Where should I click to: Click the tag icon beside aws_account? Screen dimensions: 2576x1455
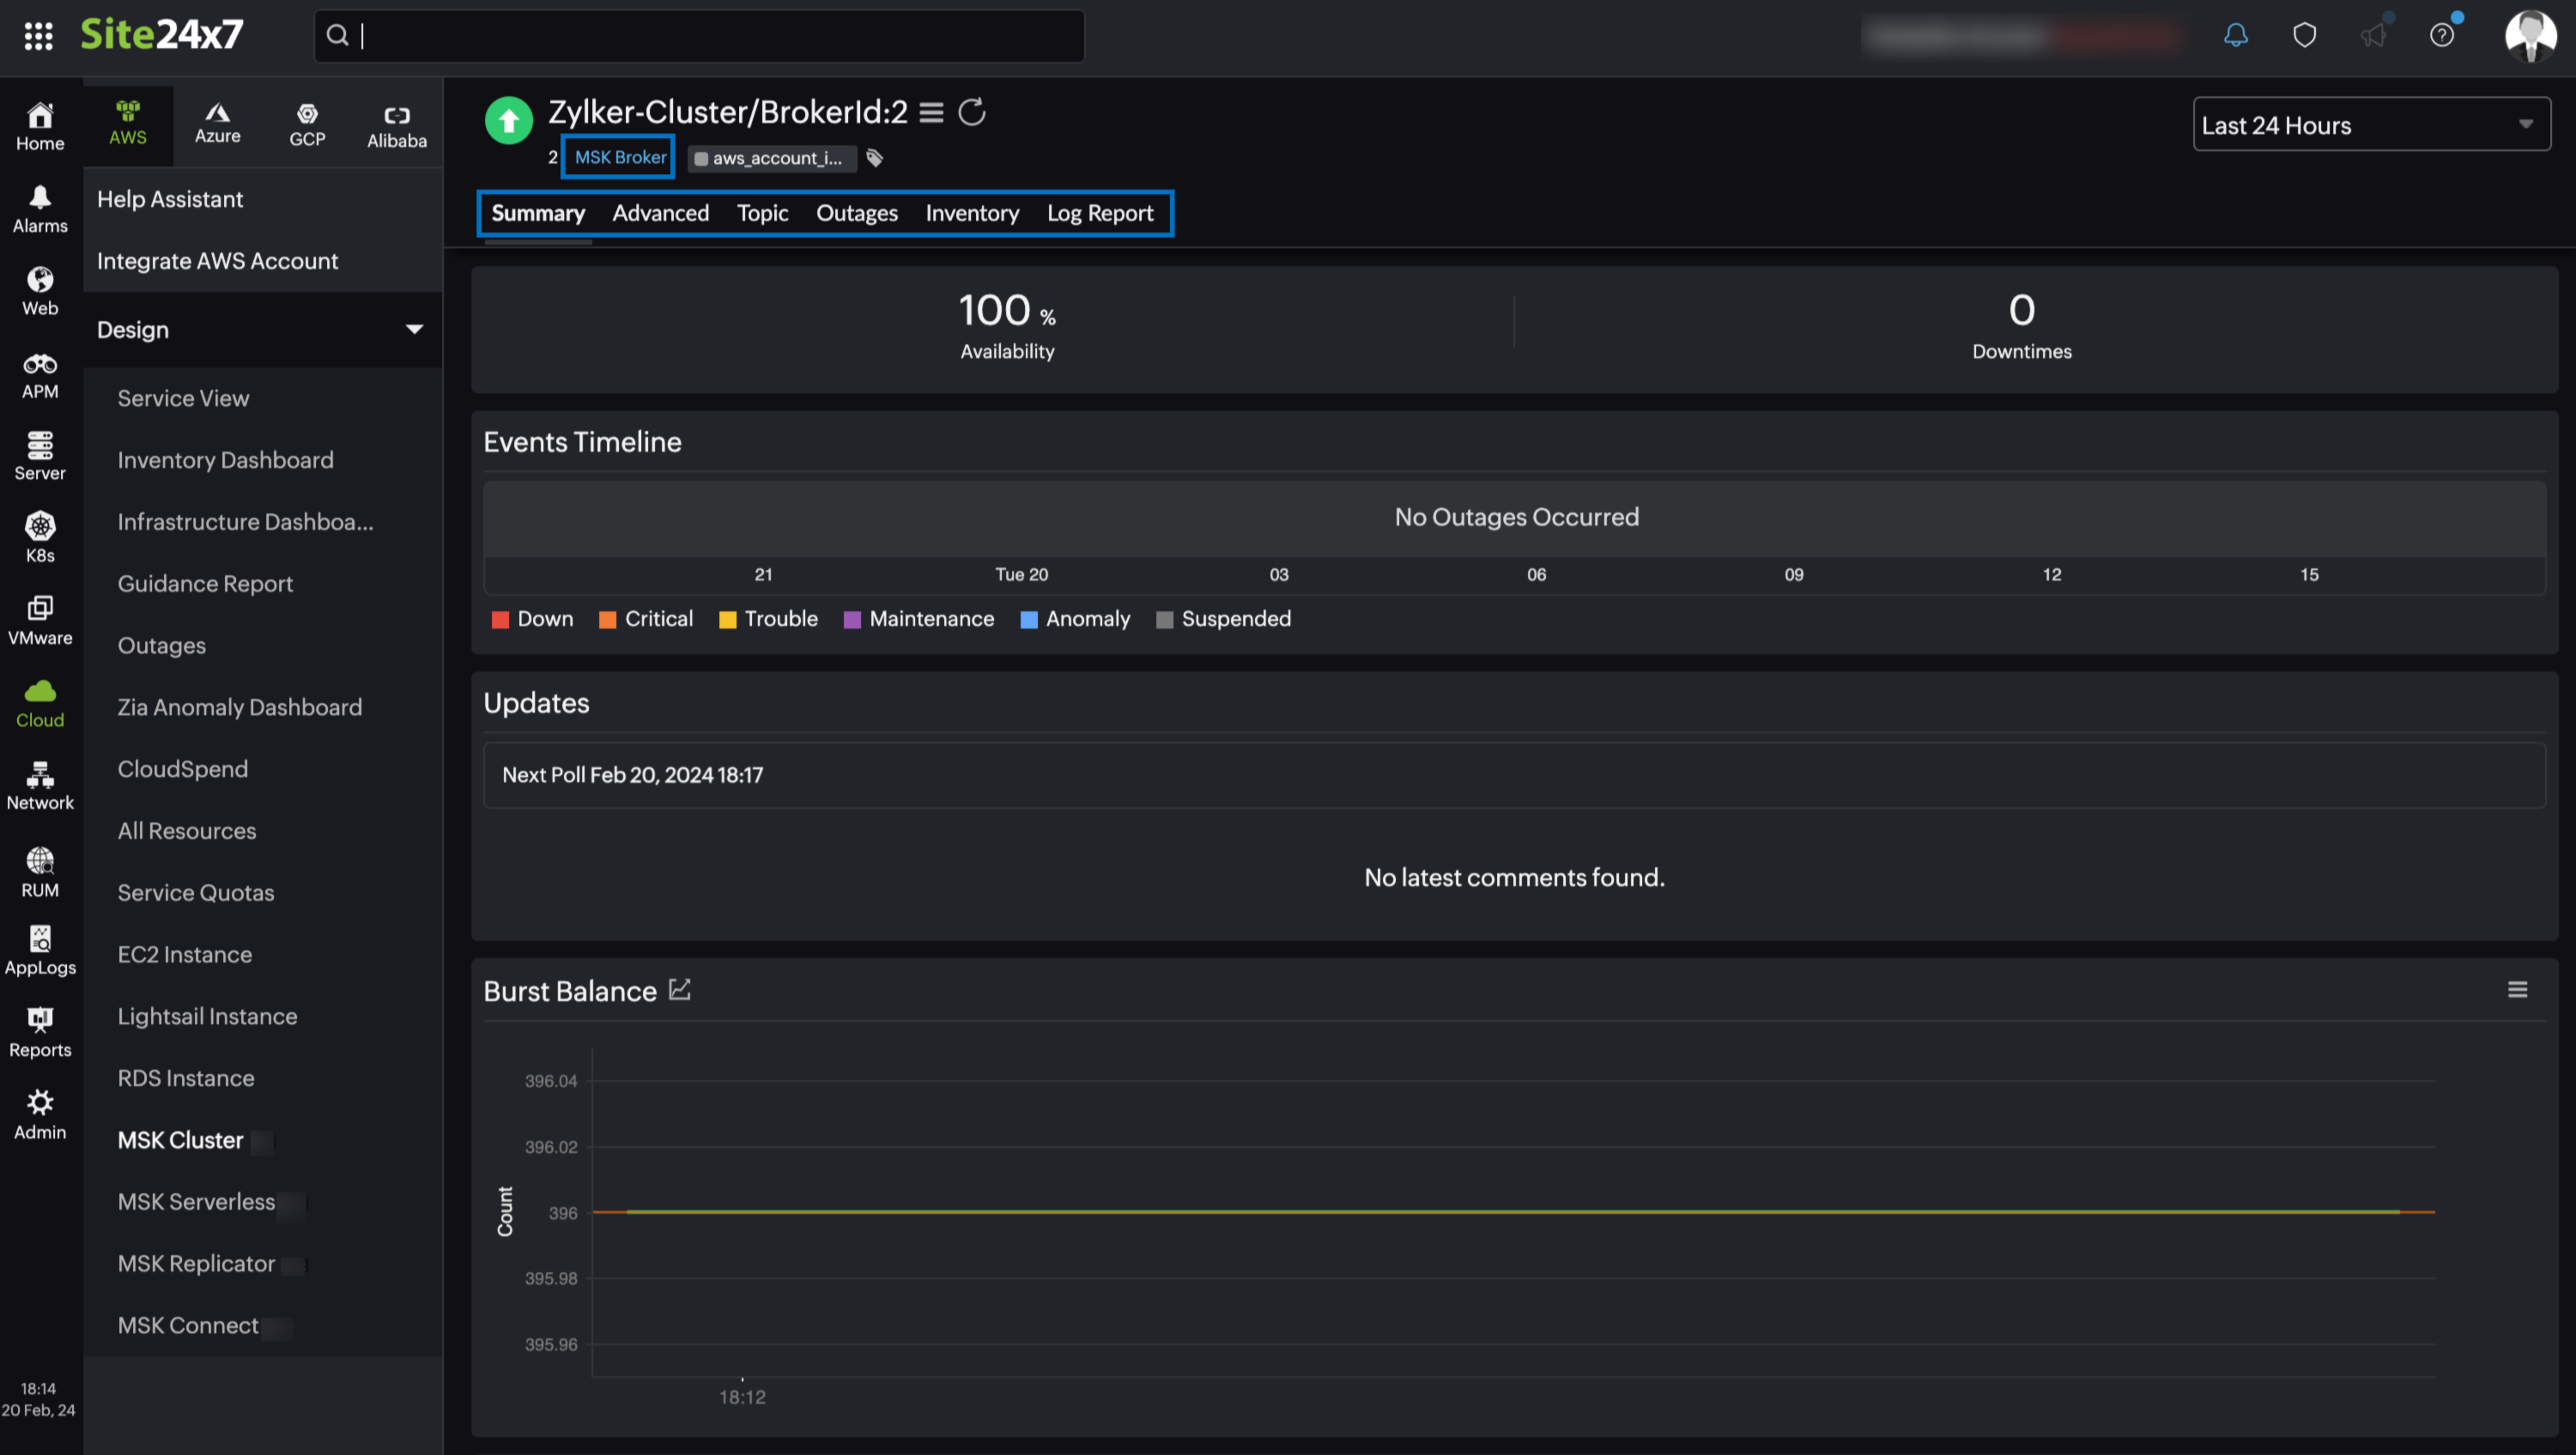pos(875,158)
